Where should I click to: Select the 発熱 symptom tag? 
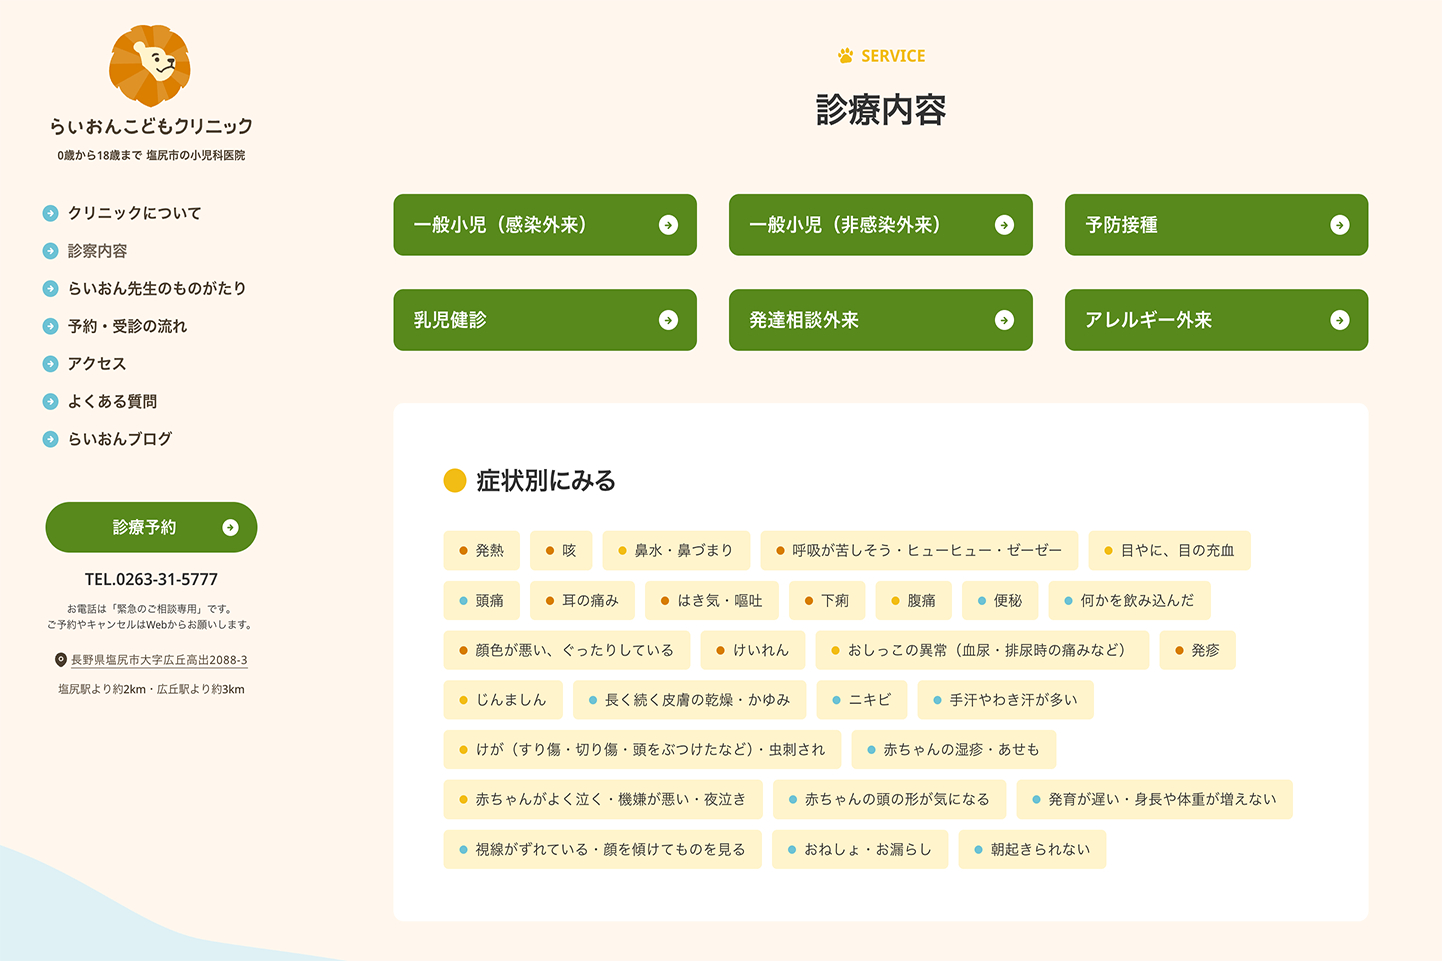point(482,551)
